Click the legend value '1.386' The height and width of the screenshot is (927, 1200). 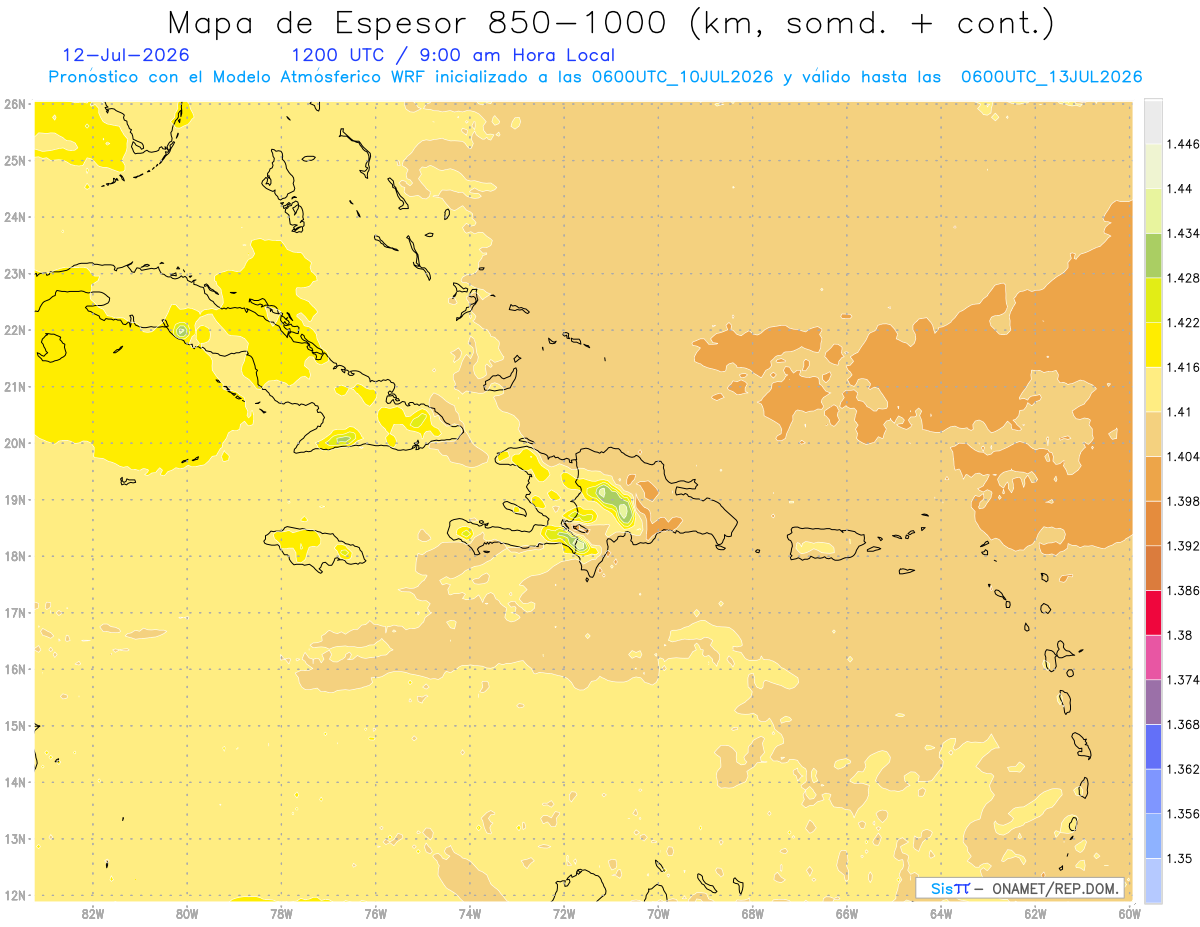(1183, 591)
